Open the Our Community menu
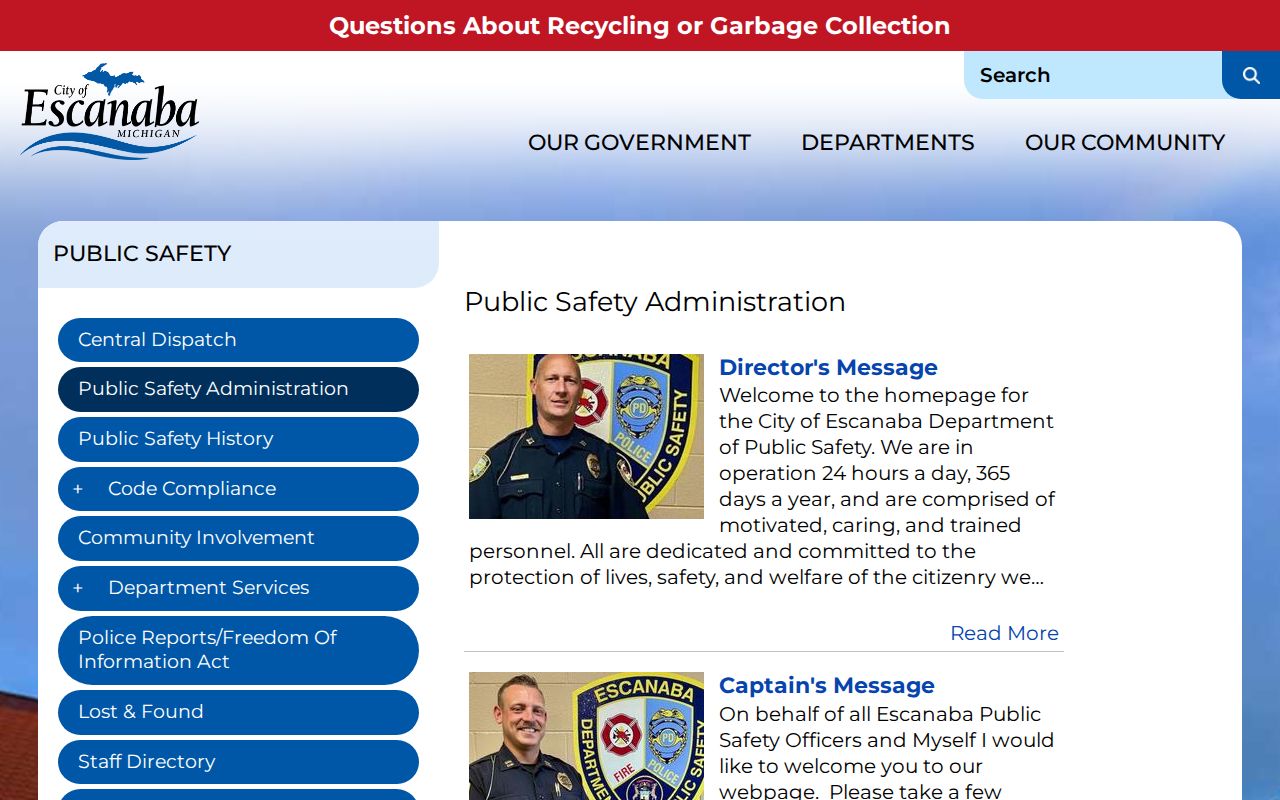The image size is (1280, 800). 1125,142
